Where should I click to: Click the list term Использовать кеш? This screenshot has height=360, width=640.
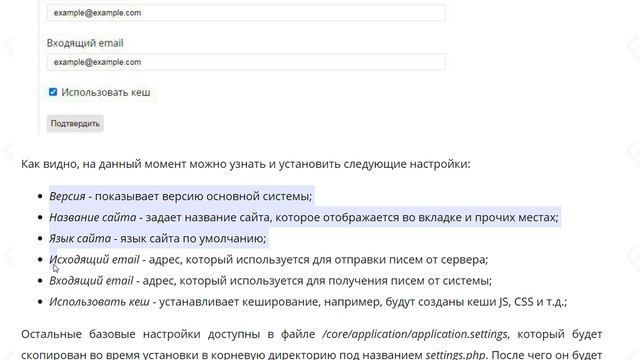pos(99,302)
